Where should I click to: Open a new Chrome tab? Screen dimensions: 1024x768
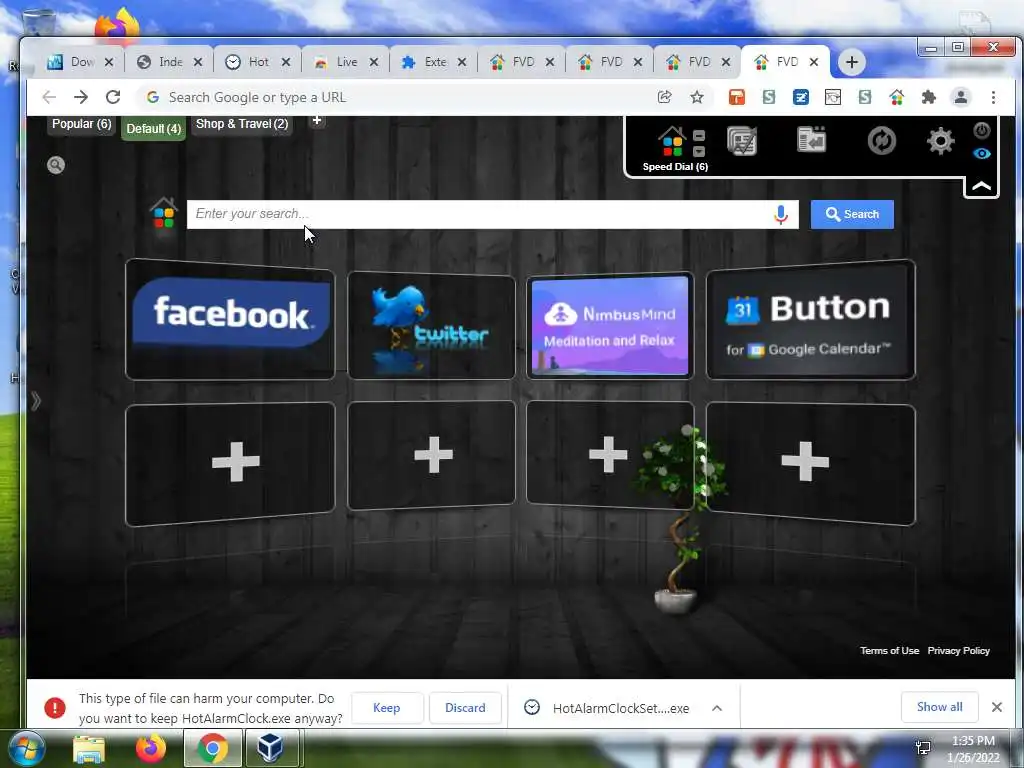tap(851, 62)
